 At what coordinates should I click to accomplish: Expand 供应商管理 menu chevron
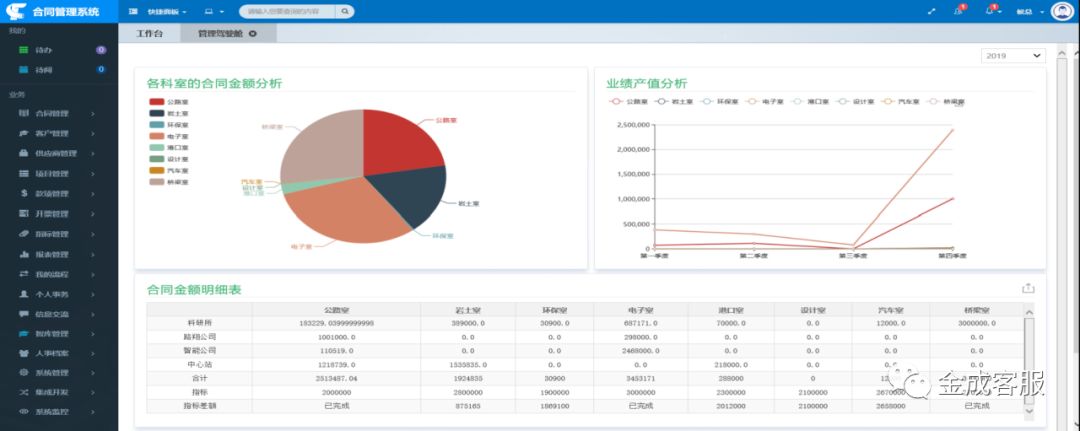[x=92, y=153]
